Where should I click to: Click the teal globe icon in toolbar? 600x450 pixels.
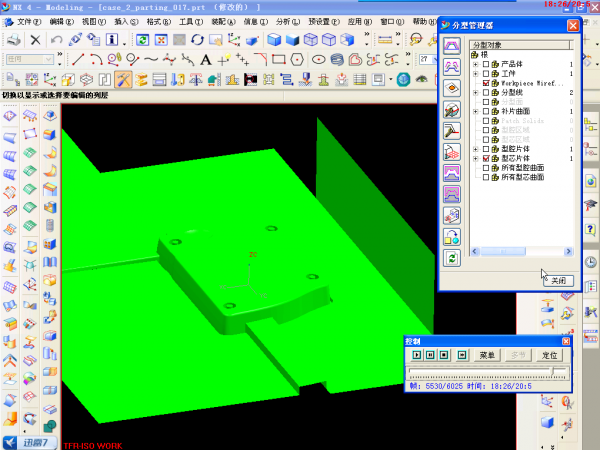403,80
